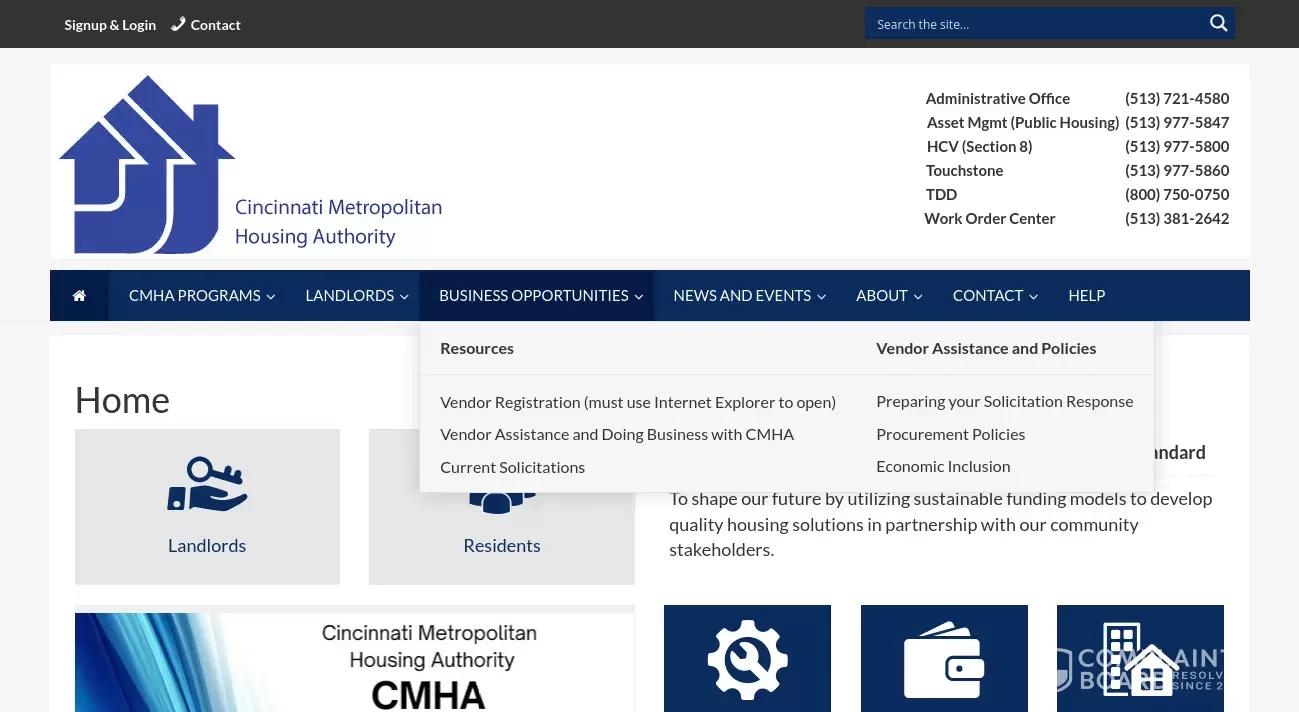Click the Economic Inclusion link
Screen dimensions: 1299x712
(x=943, y=466)
